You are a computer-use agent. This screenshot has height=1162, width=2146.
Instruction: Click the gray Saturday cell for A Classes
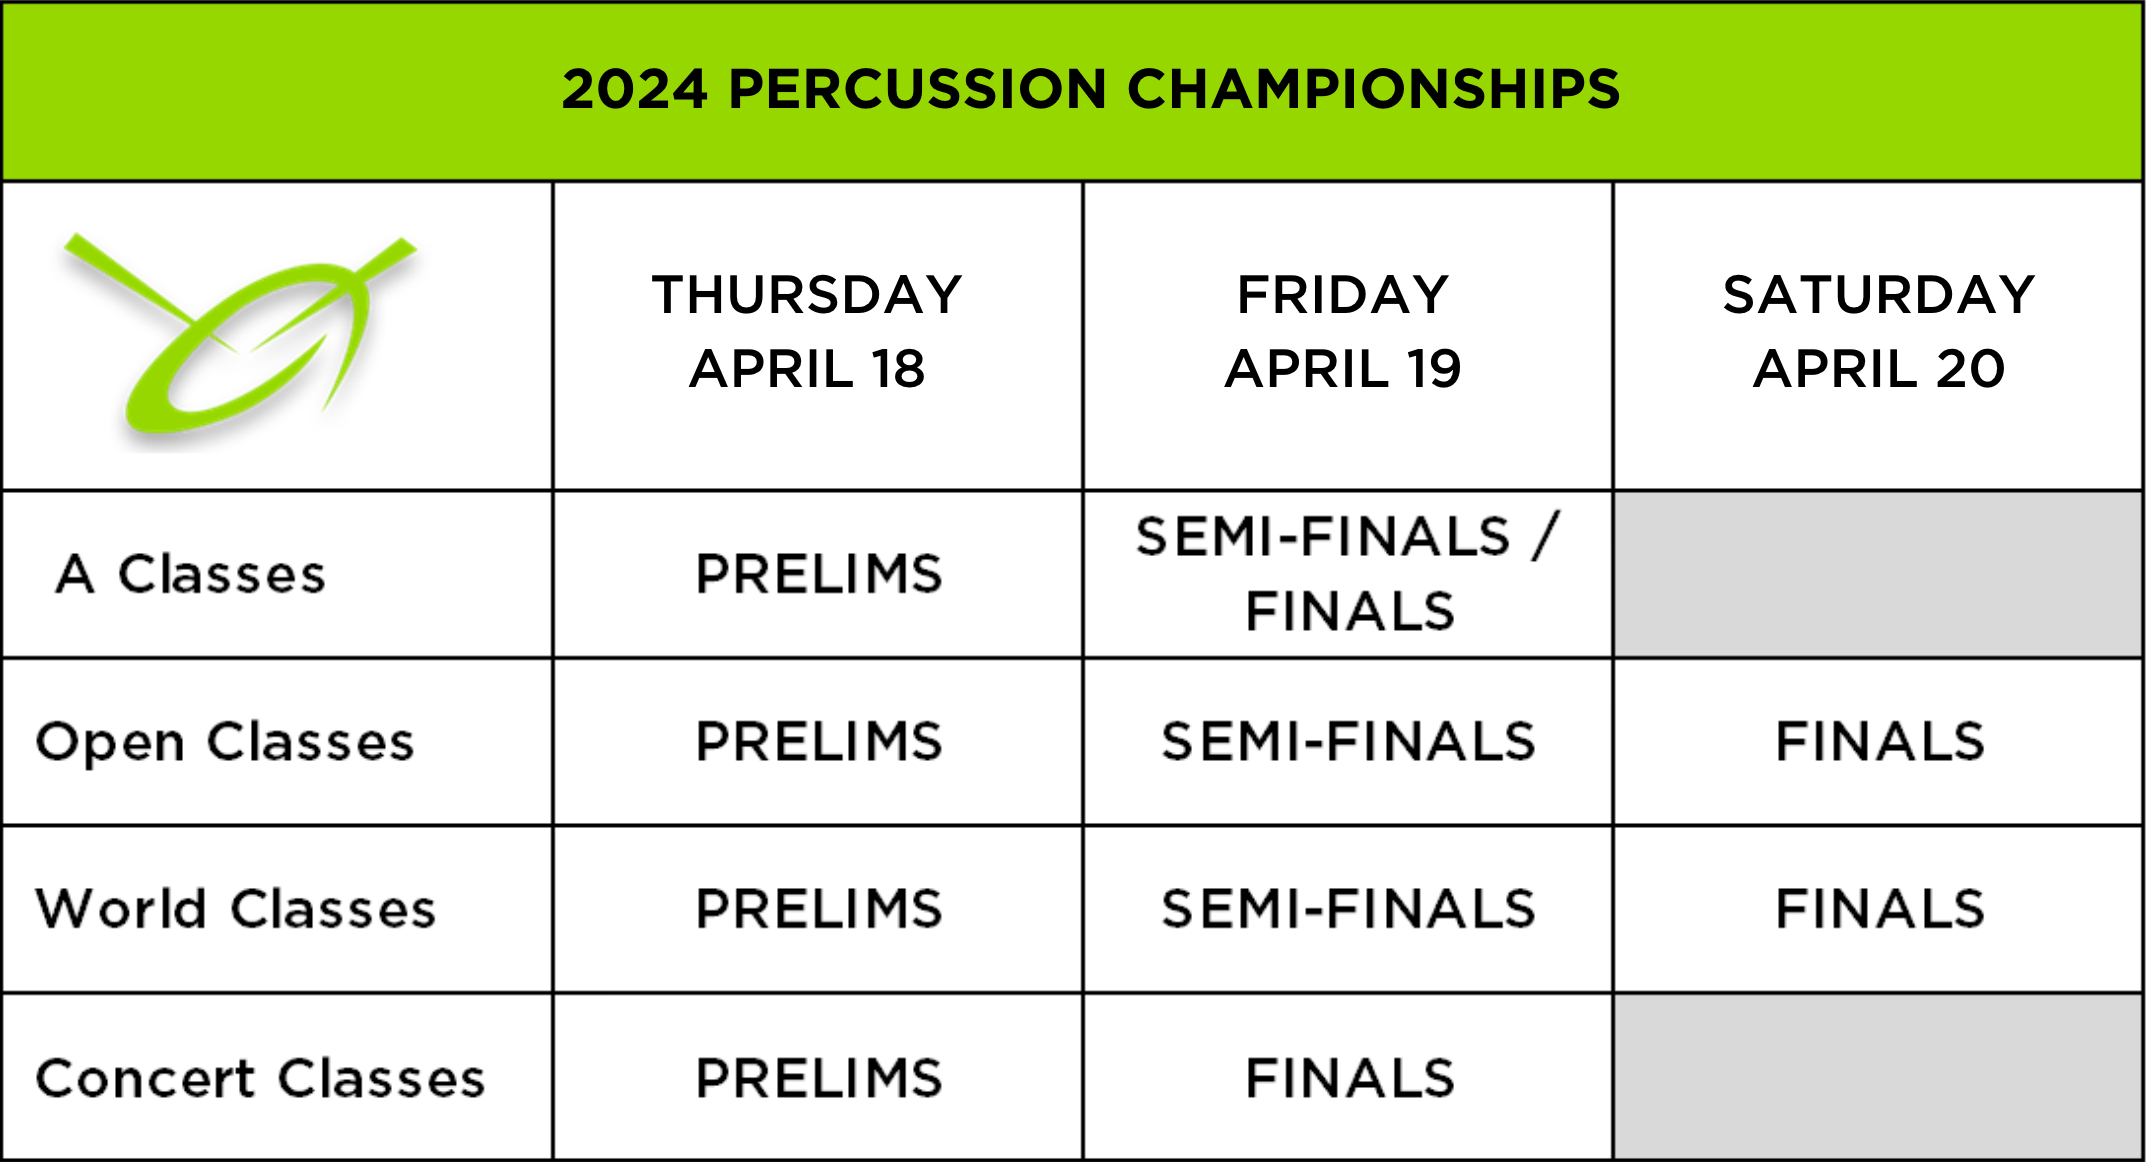[x=1878, y=574]
